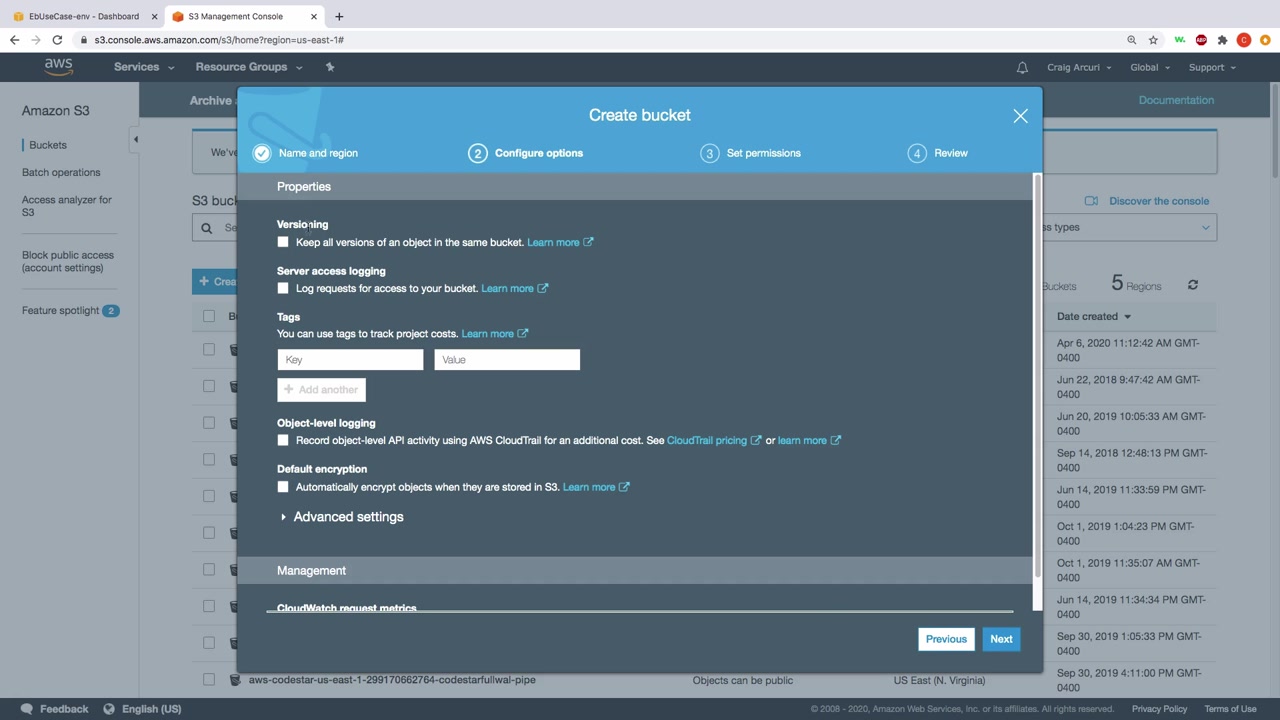Open the Versioning Learn more link
The height and width of the screenshot is (720, 1280).
coord(560,242)
